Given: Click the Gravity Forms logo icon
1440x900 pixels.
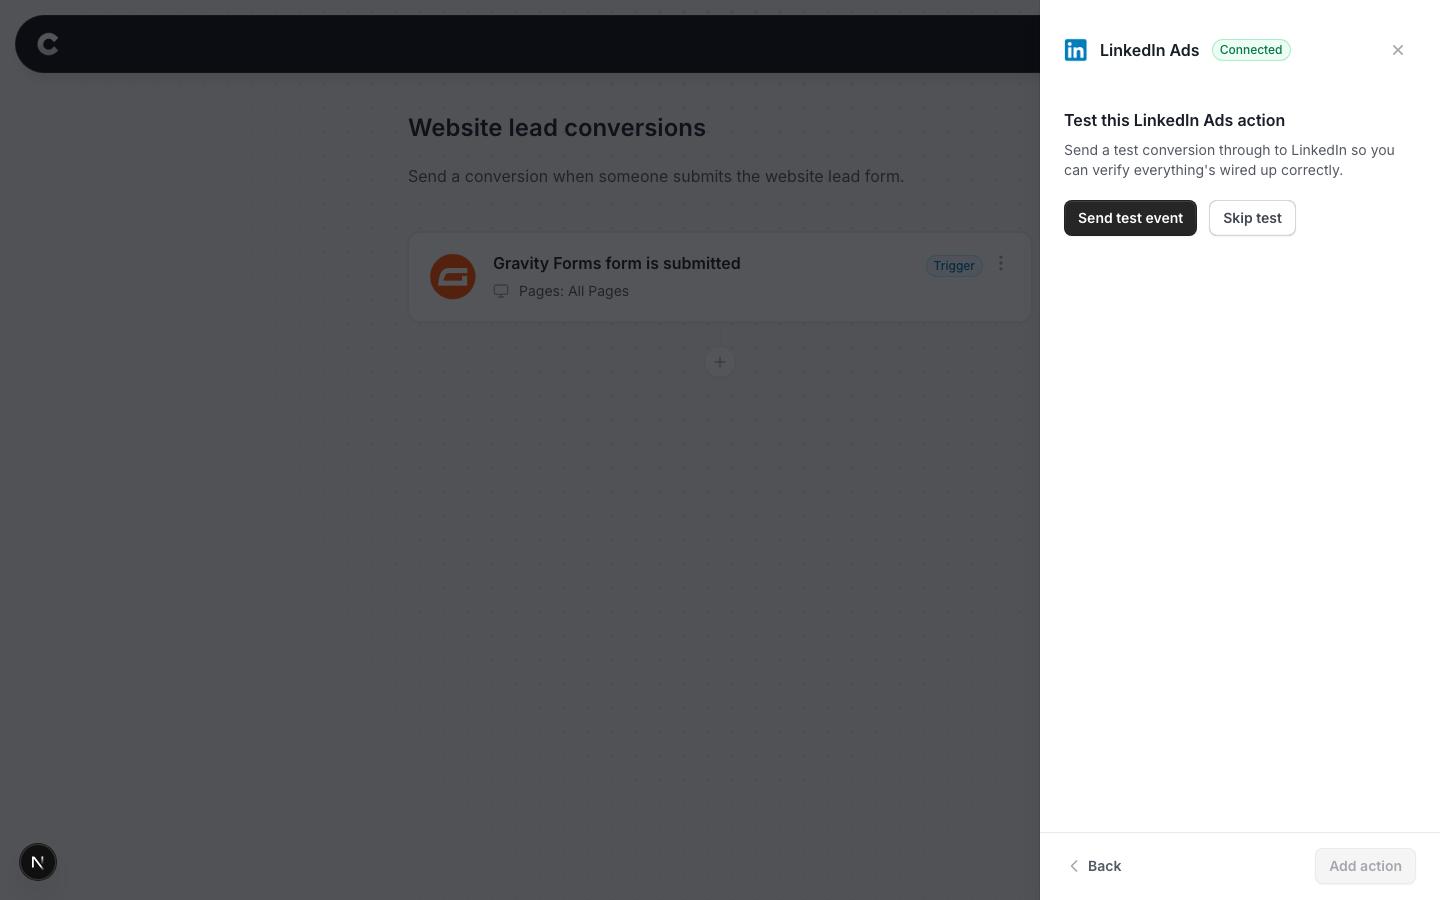Looking at the screenshot, I should (x=453, y=276).
